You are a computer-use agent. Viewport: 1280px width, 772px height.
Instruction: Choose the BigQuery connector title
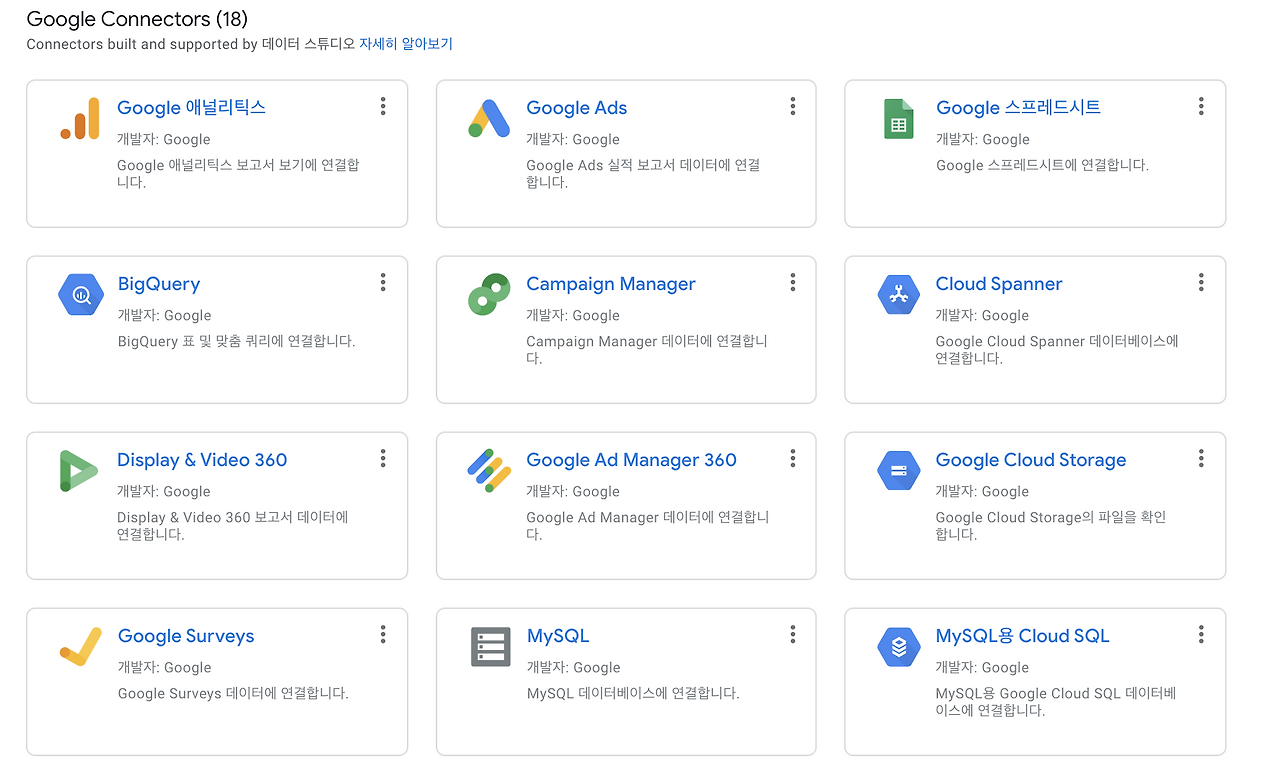159,284
